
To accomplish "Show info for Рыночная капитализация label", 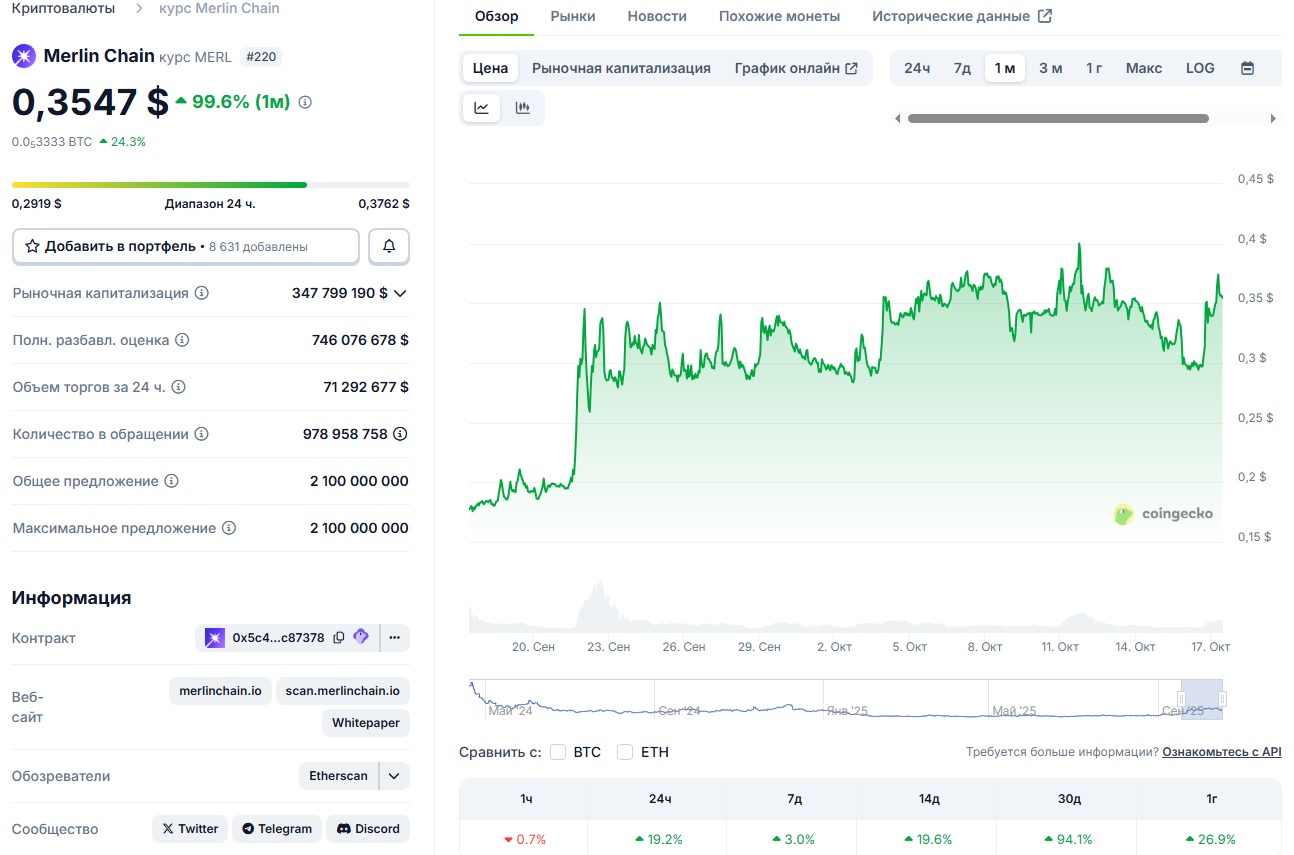I will tap(201, 293).
